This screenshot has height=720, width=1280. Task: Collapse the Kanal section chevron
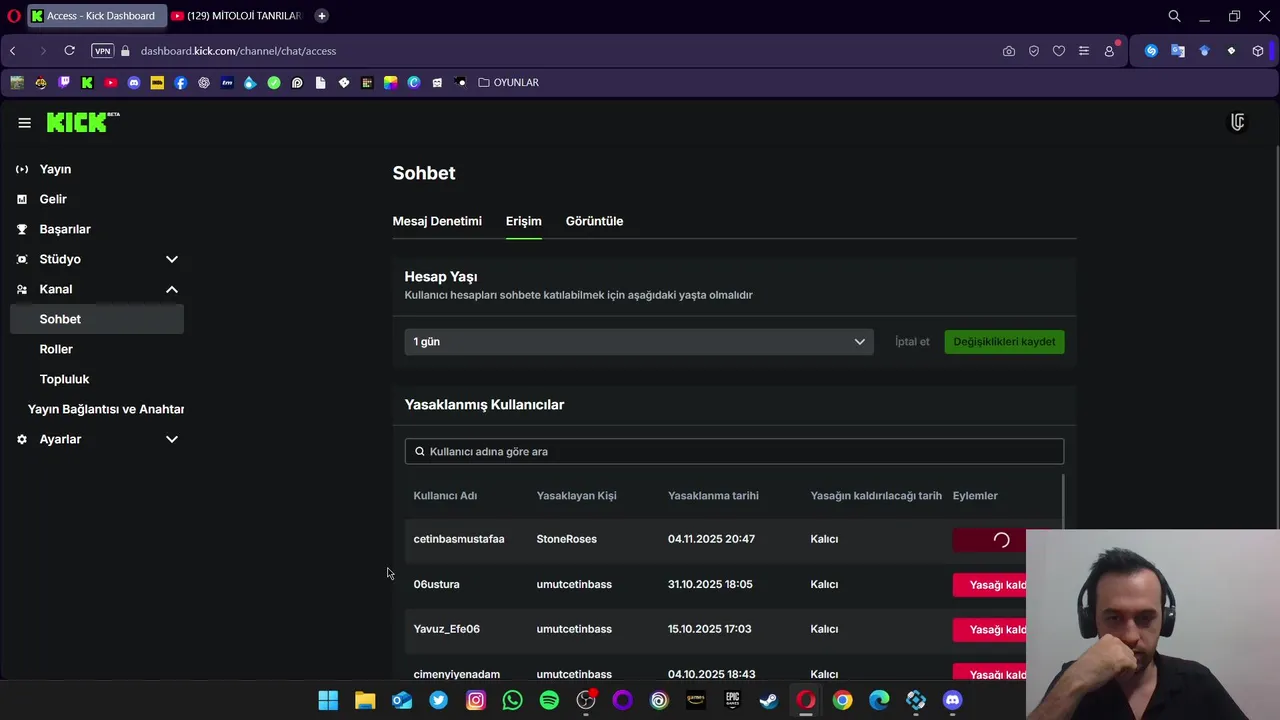172,289
